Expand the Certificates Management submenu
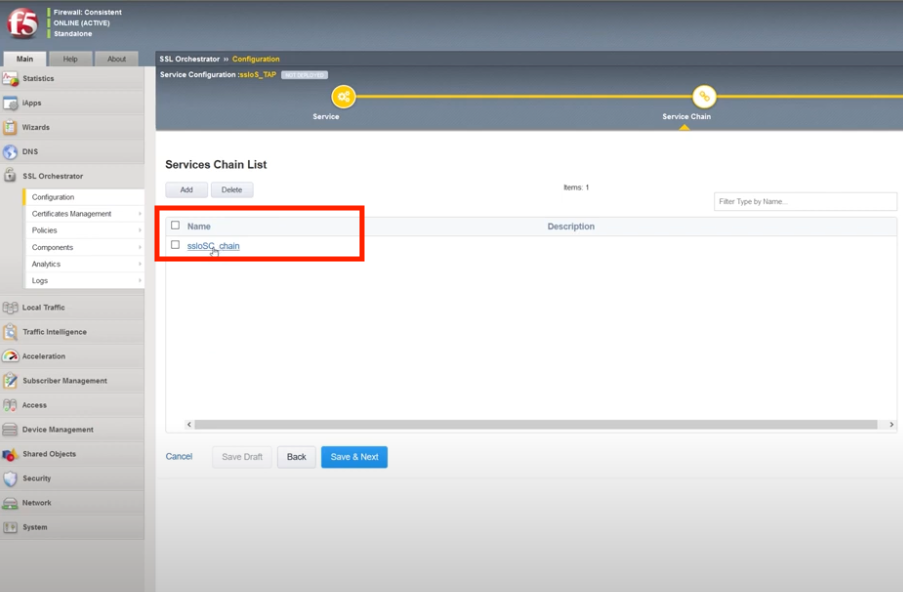The image size is (903, 592). 140,214
